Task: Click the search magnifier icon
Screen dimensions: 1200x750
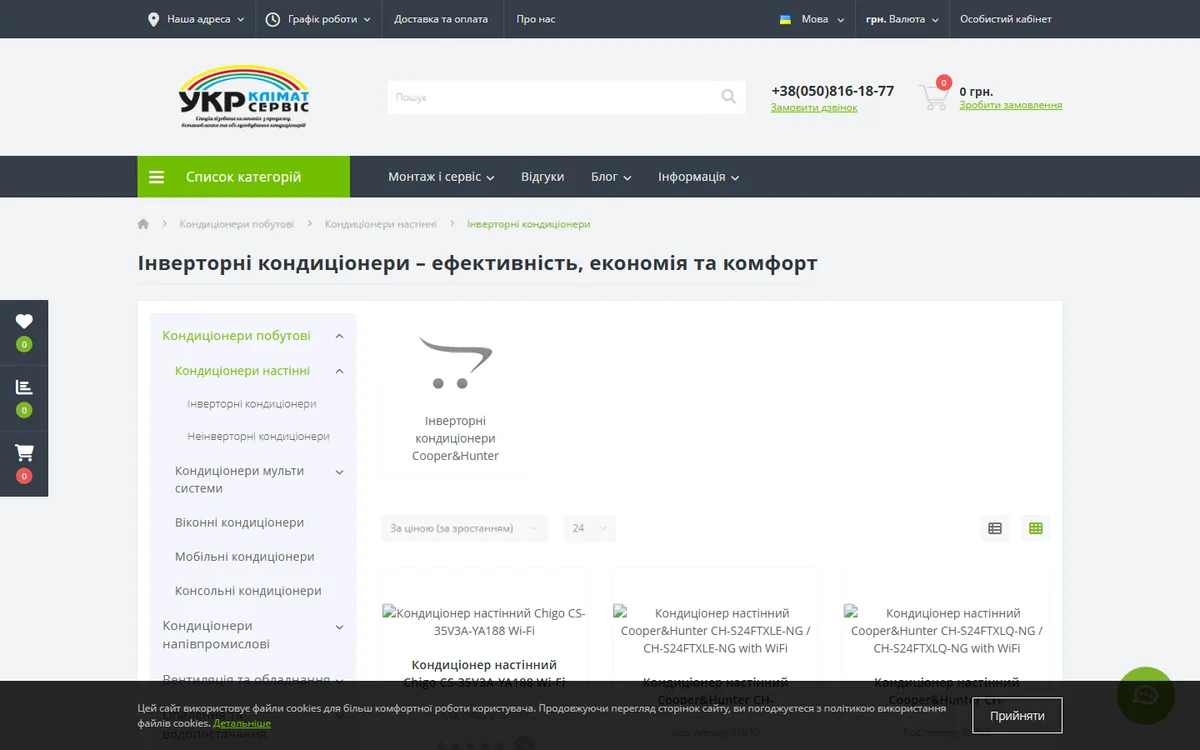Action: [x=728, y=97]
